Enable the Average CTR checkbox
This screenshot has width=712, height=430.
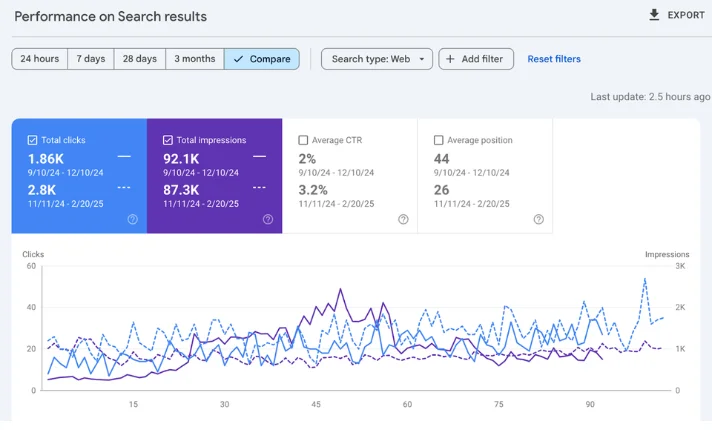tap(303, 140)
